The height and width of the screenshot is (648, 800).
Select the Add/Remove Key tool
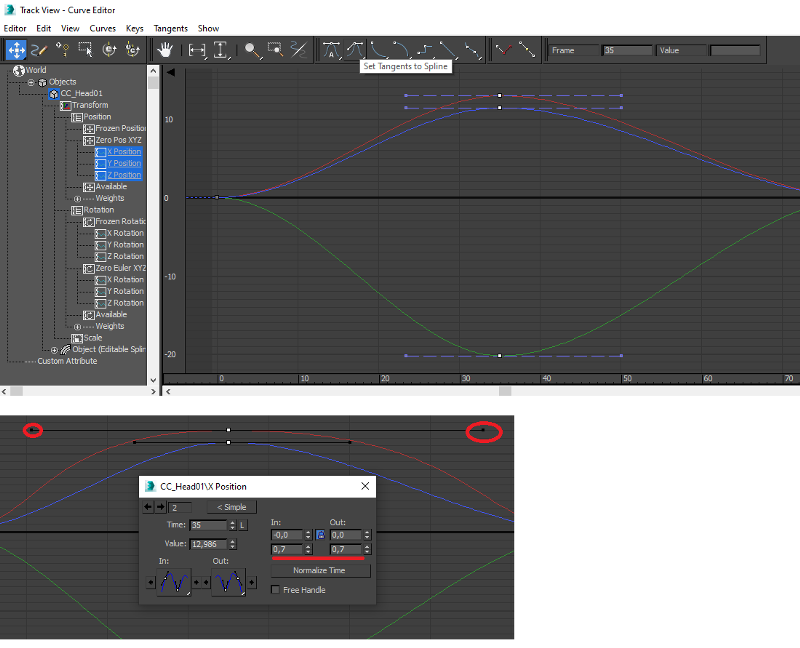coord(62,50)
